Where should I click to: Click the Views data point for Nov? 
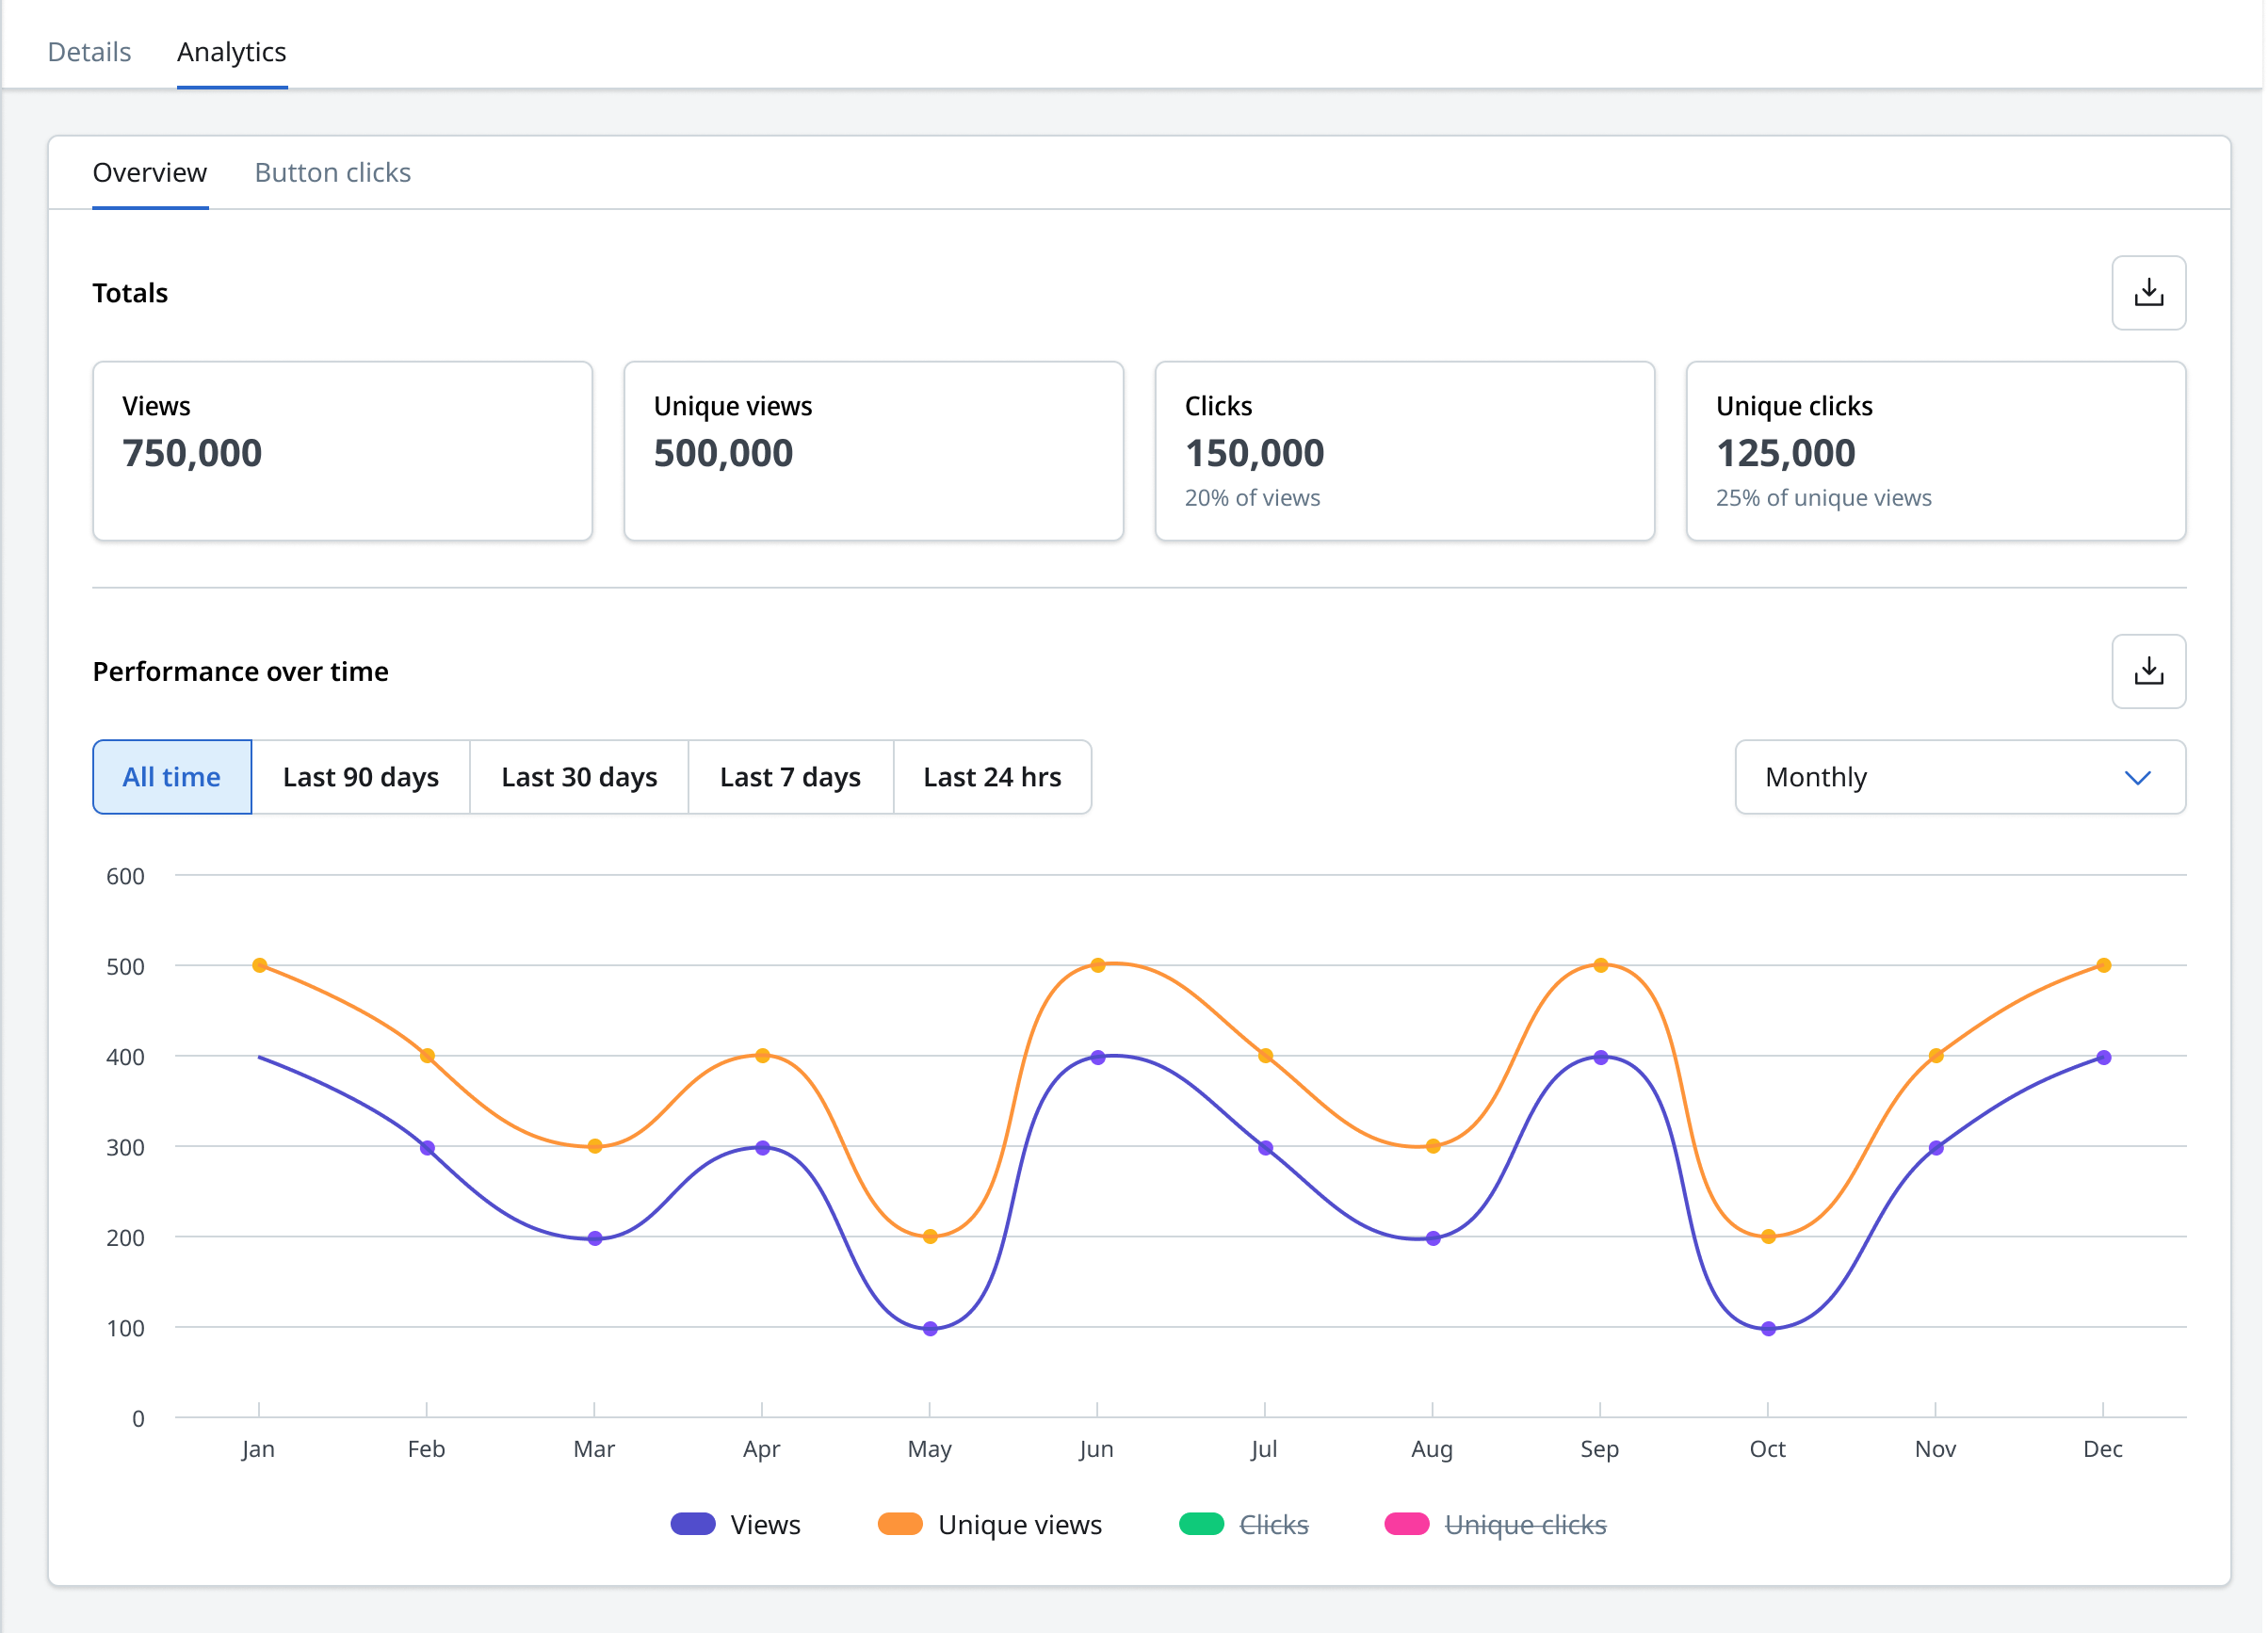(1936, 1148)
